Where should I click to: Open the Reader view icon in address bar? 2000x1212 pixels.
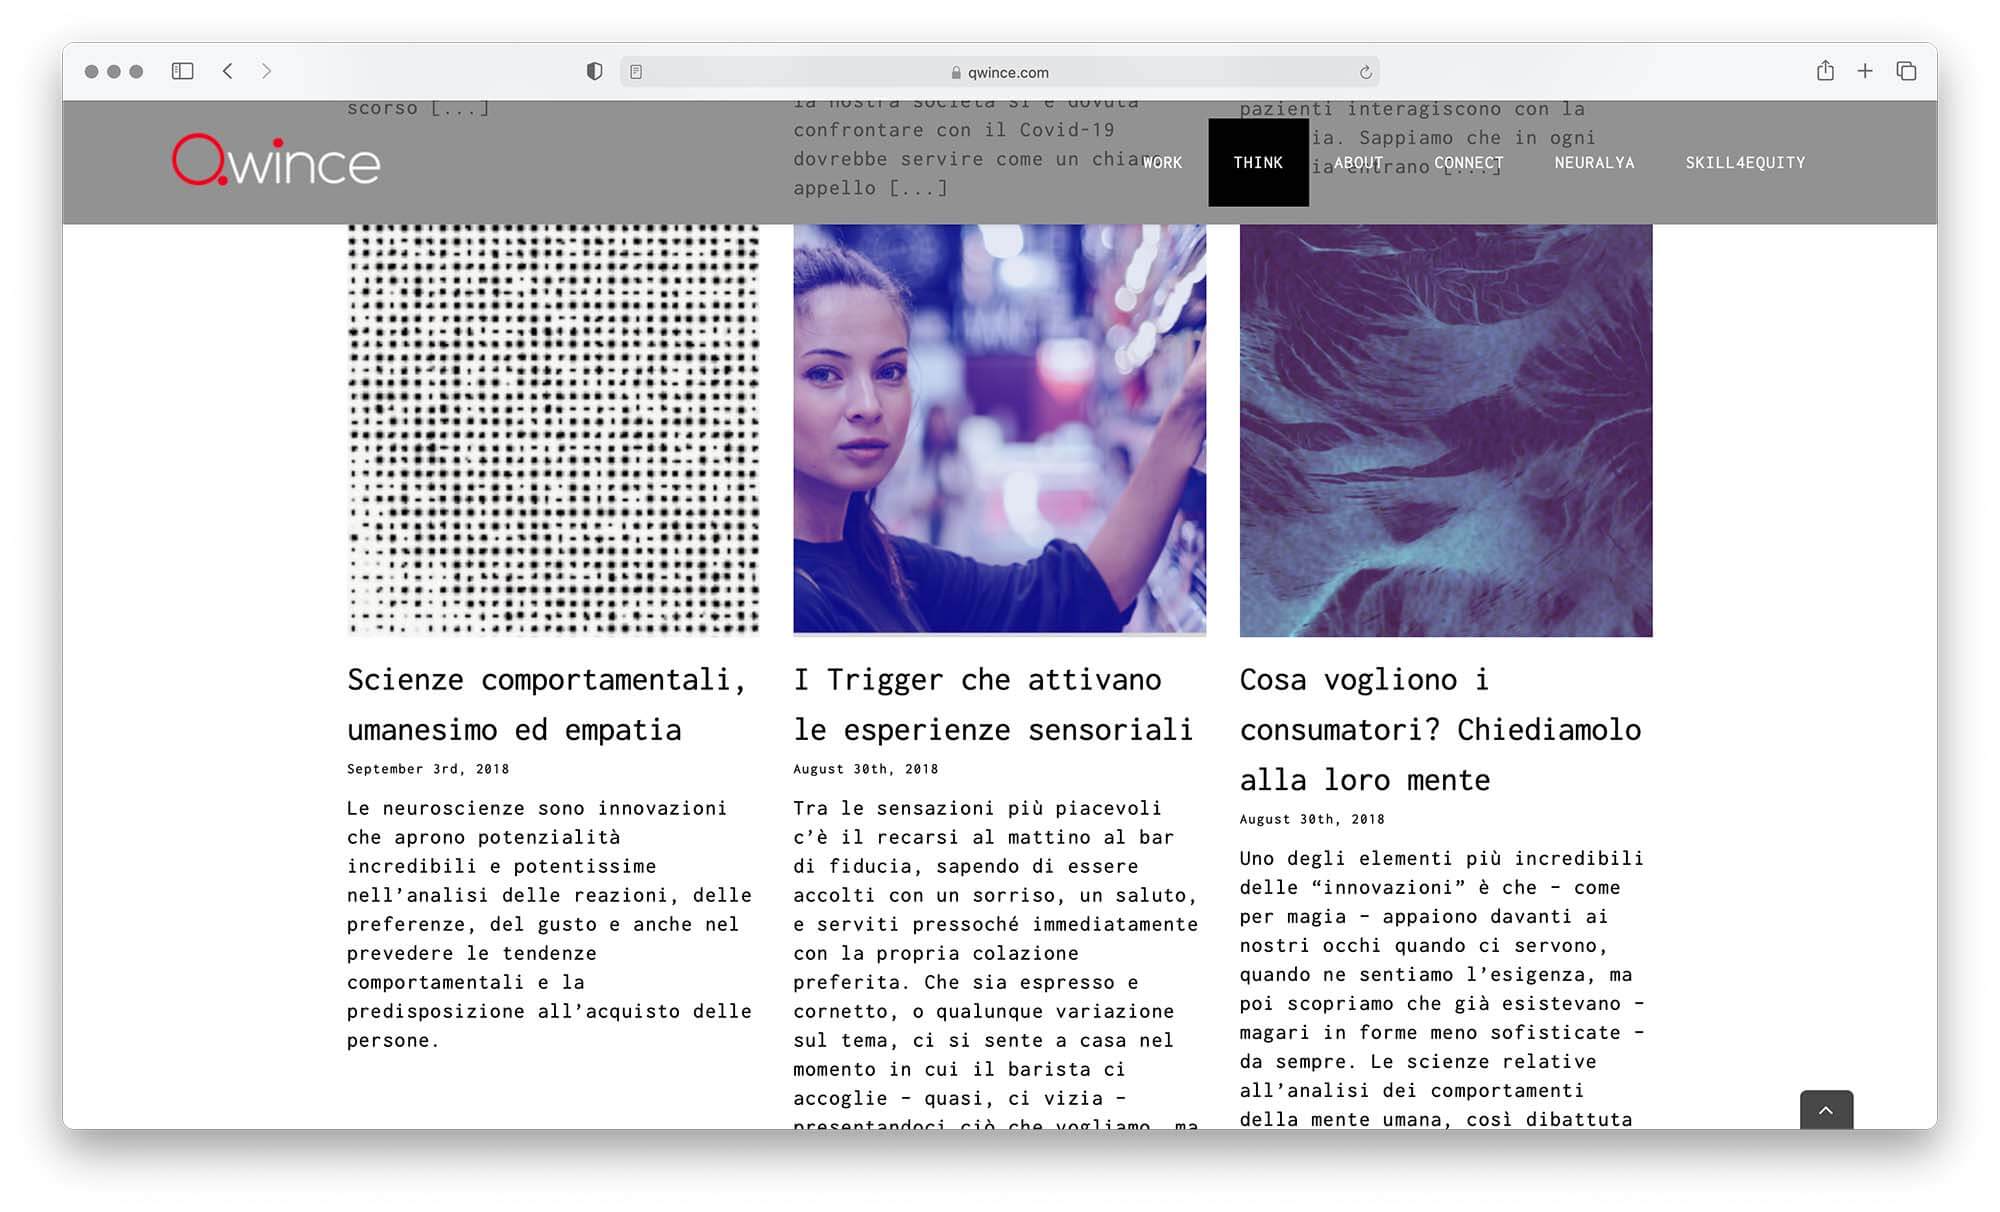coord(636,72)
